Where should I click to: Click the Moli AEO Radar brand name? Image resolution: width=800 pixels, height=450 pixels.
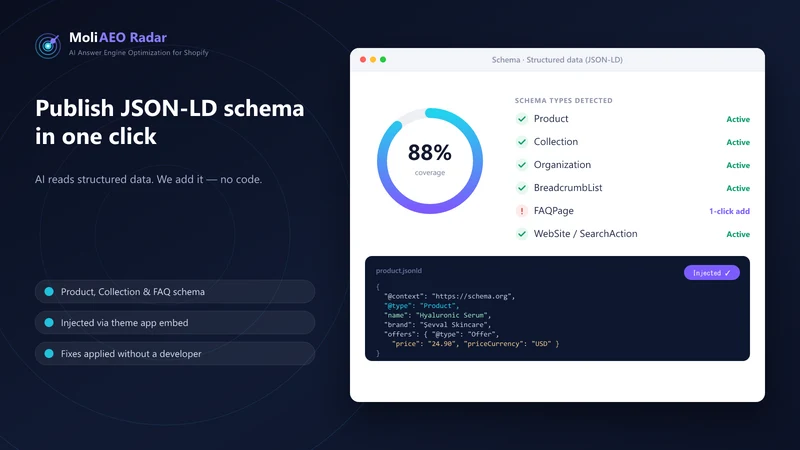coord(118,38)
